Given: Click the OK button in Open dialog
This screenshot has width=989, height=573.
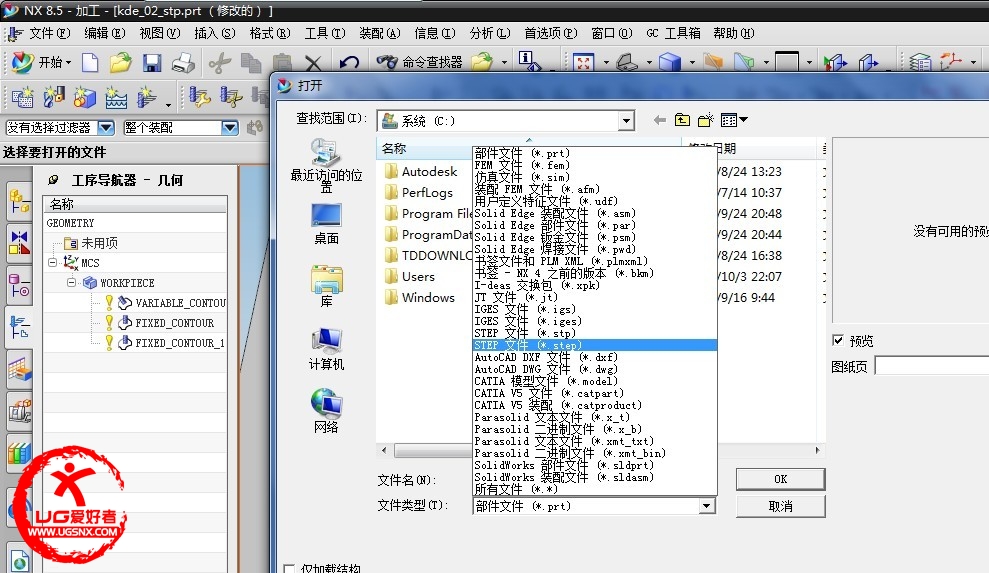Looking at the screenshot, I should [x=780, y=479].
